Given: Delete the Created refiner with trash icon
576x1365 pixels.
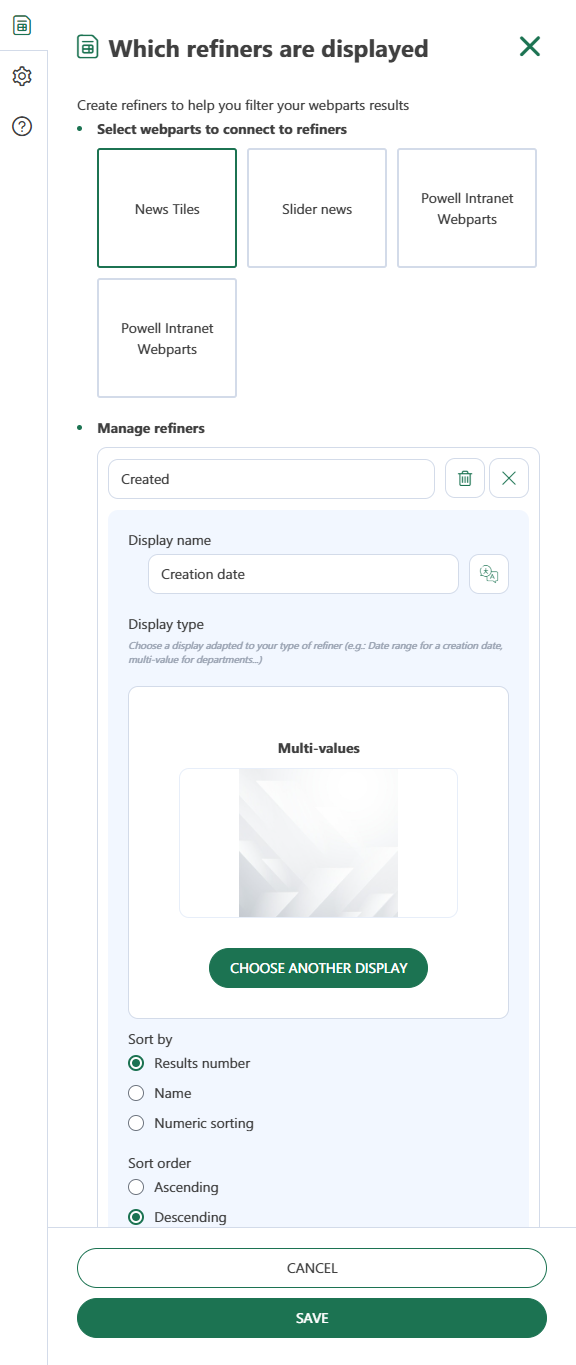Looking at the screenshot, I should pos(465,478).
